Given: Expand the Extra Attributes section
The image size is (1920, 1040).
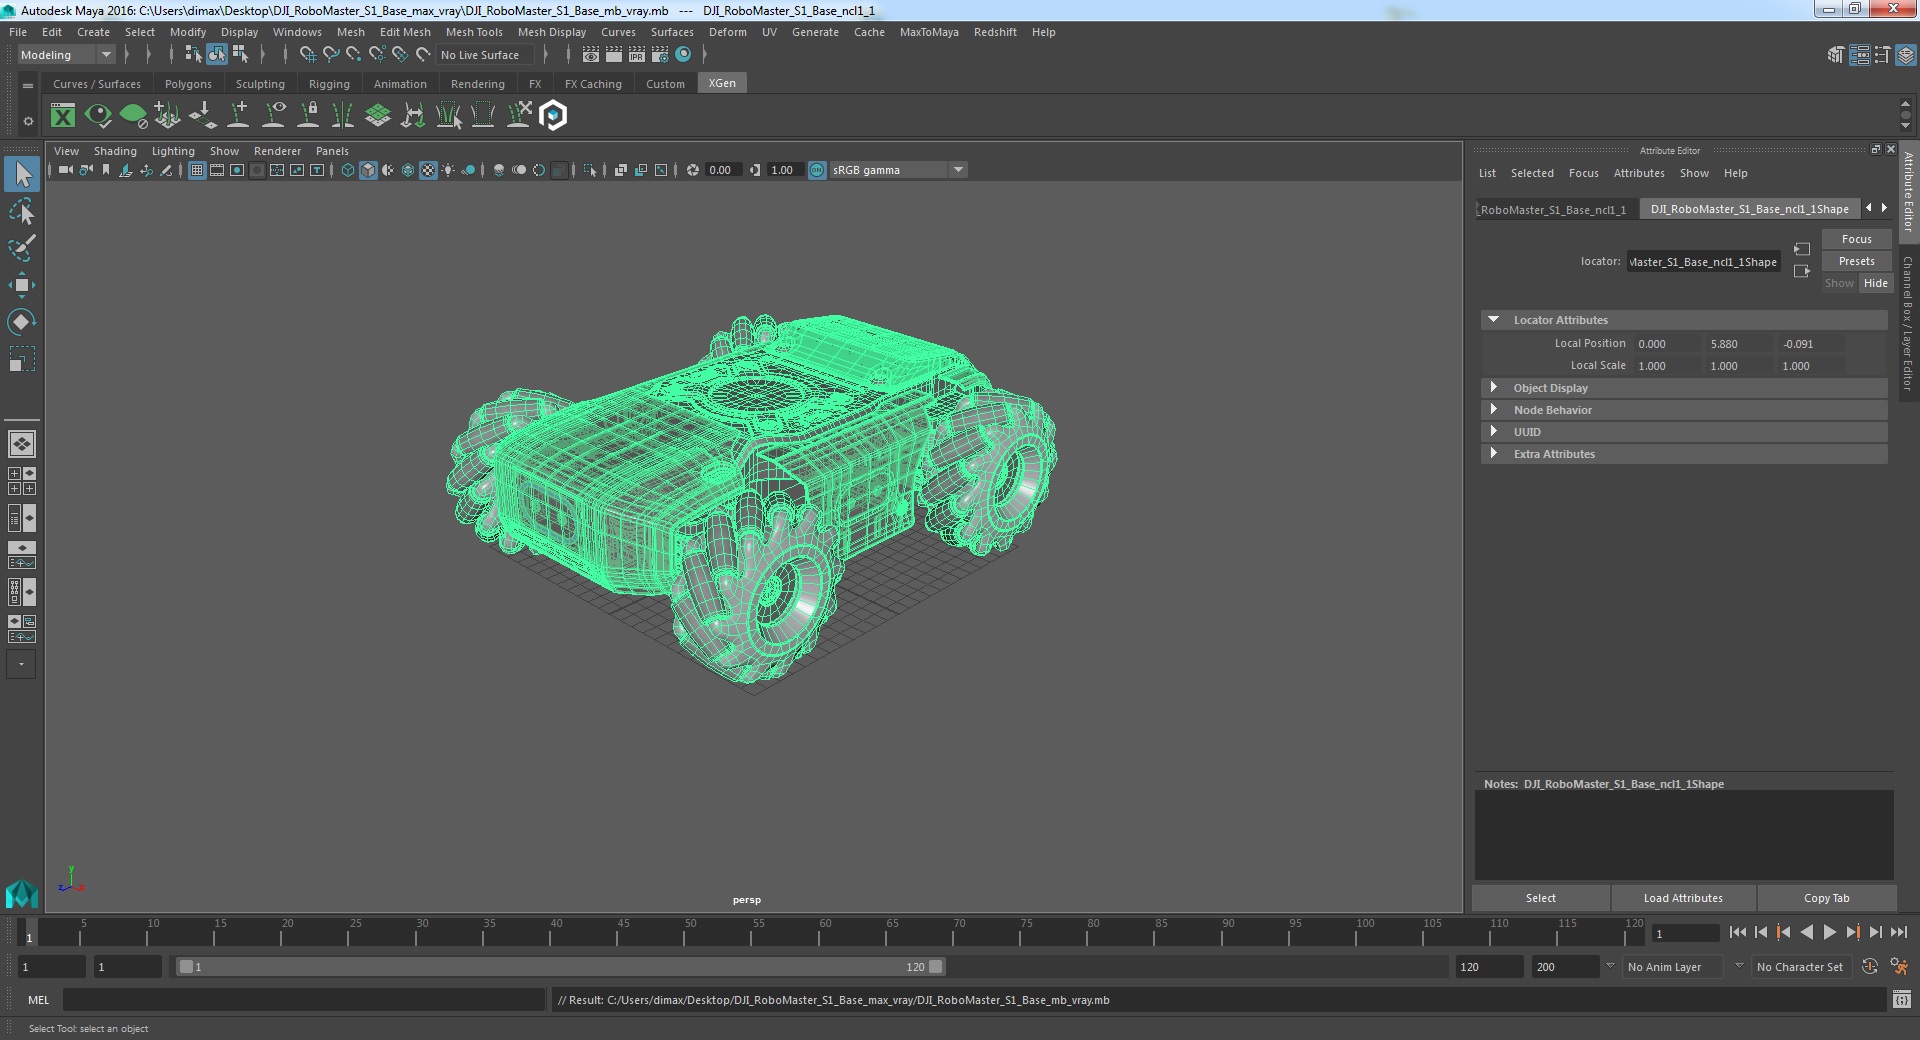Looking at the screenshot, I should (x=1494, y=454).
